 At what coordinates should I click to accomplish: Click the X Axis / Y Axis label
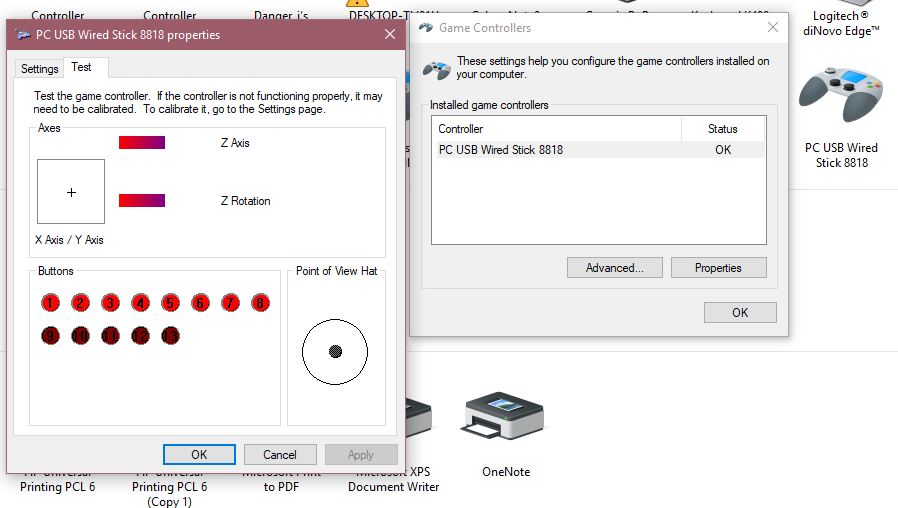[x=69, y=240]
